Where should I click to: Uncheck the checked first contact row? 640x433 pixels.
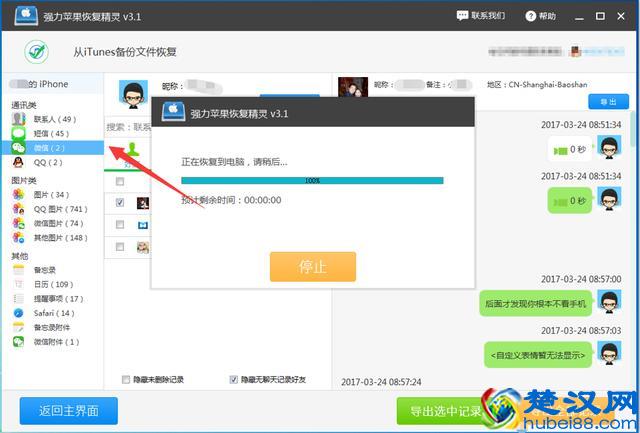120,202
